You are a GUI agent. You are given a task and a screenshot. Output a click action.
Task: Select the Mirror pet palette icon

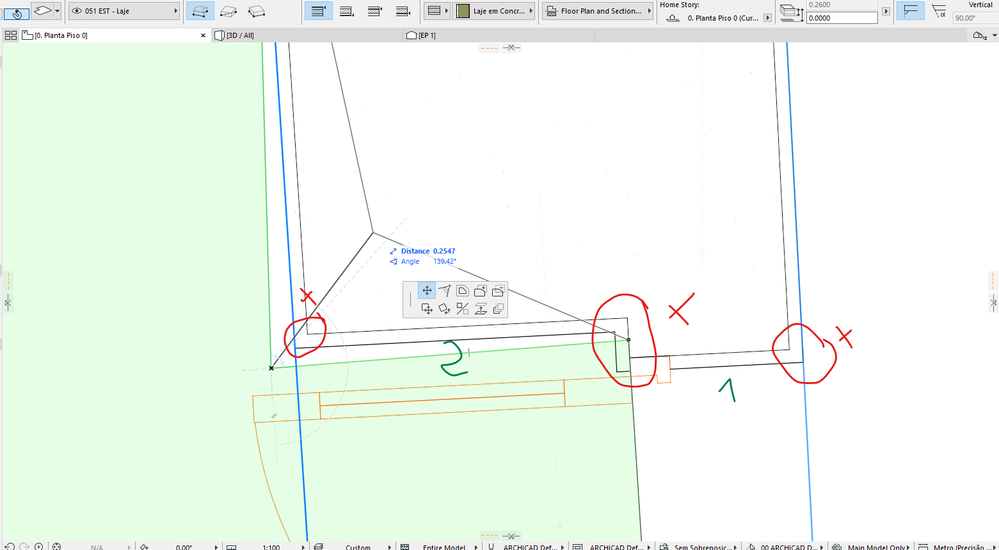[463, 309]
